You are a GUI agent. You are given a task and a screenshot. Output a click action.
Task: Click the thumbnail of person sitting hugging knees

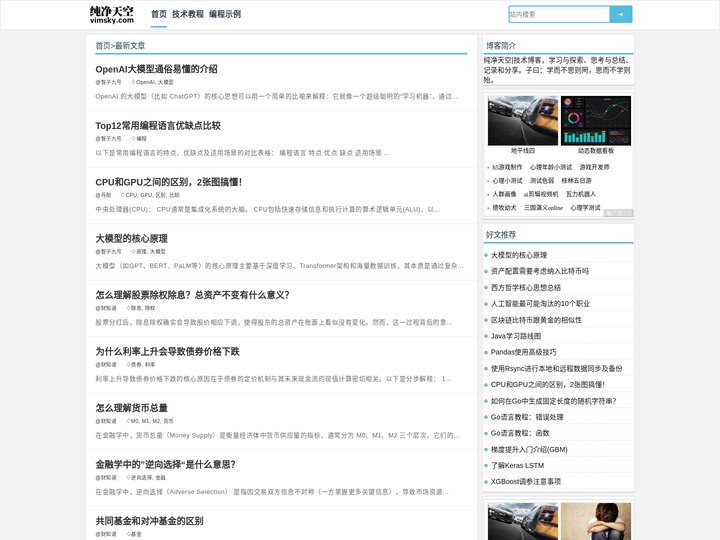click(596, 522)
